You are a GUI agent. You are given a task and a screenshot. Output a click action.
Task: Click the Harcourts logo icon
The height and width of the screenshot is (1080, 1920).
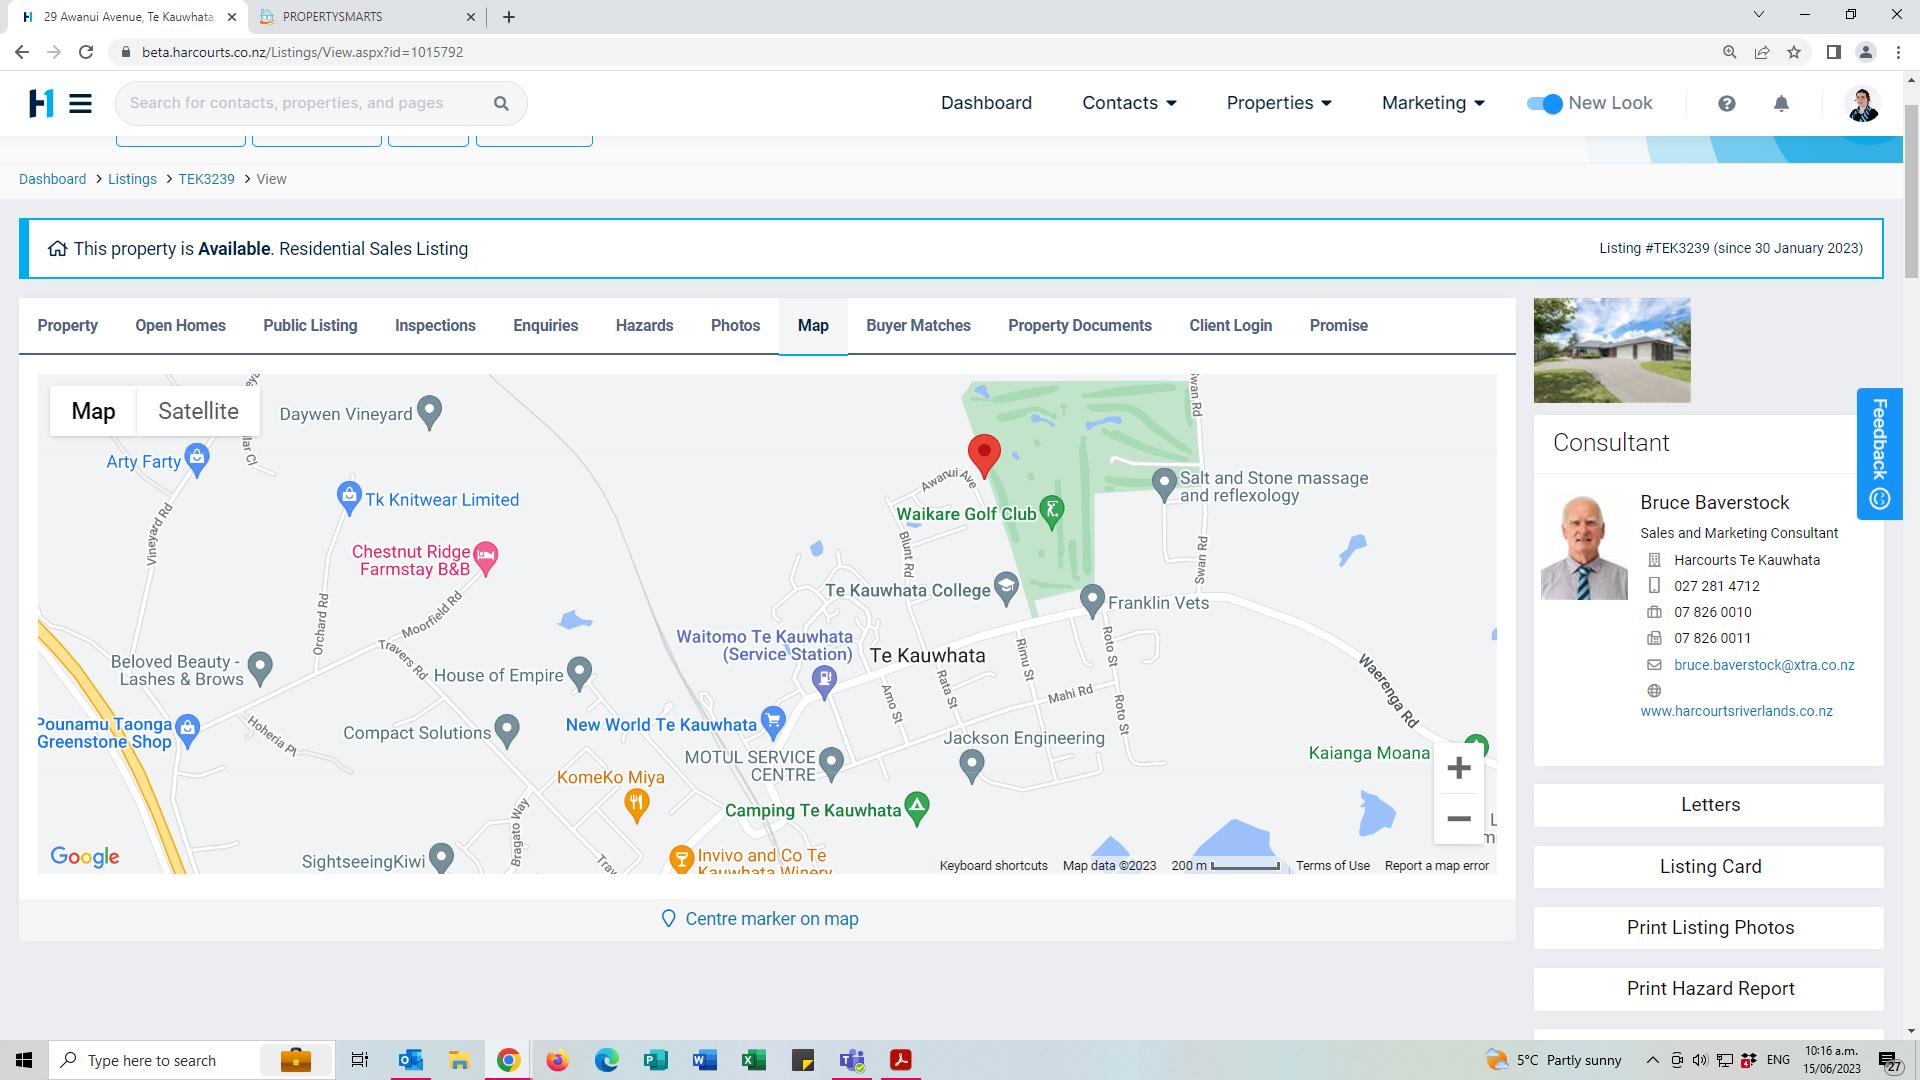41,103
